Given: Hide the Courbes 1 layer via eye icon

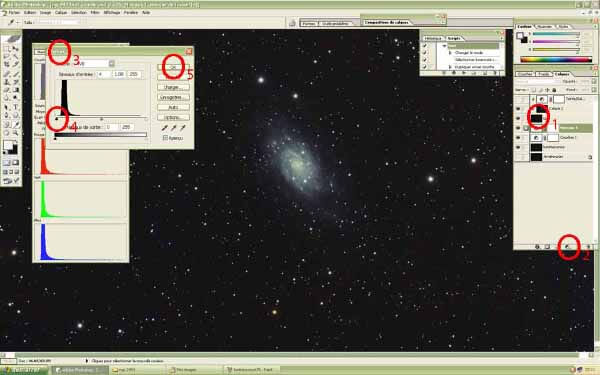Looking at the screenshot, I should (518, 137).
